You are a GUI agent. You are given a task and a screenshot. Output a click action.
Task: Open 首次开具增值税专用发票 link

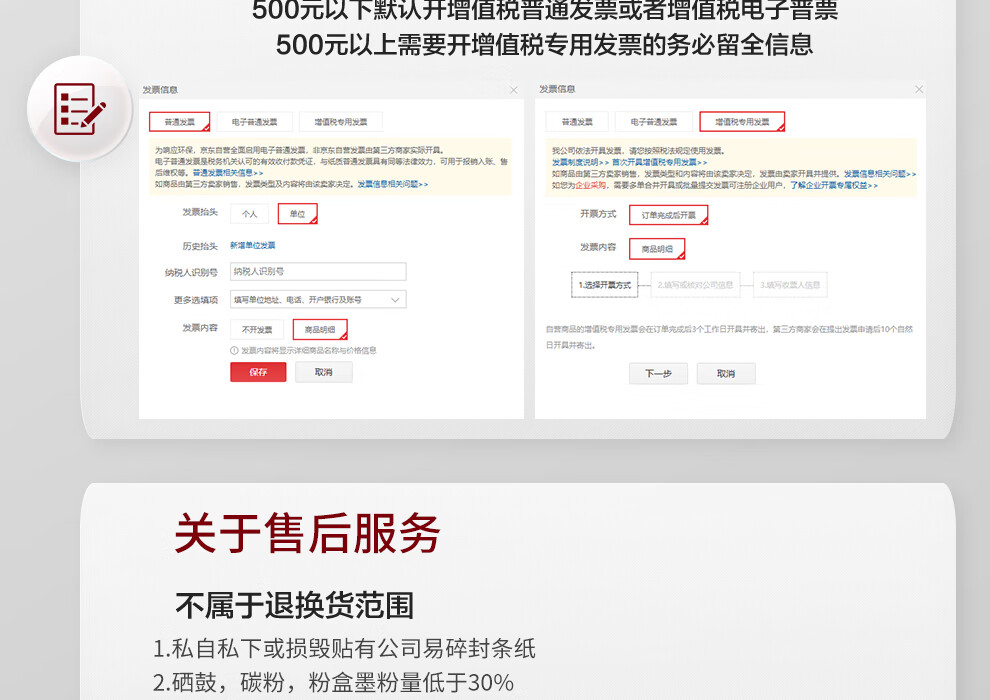(x=660, y=162)
